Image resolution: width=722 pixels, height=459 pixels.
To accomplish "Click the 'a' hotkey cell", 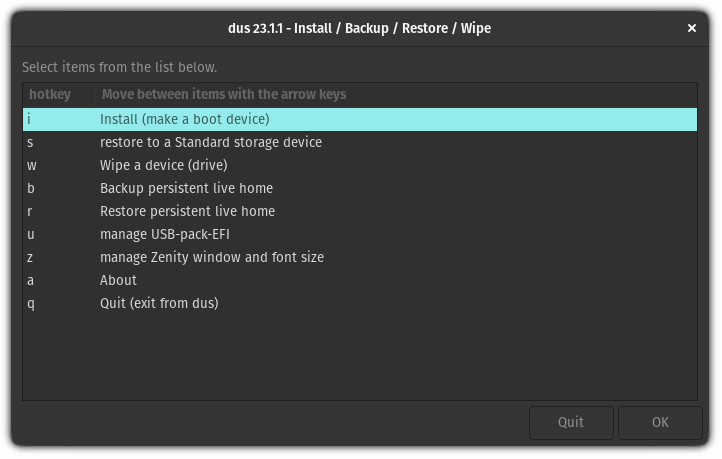I will click(32, 280).
